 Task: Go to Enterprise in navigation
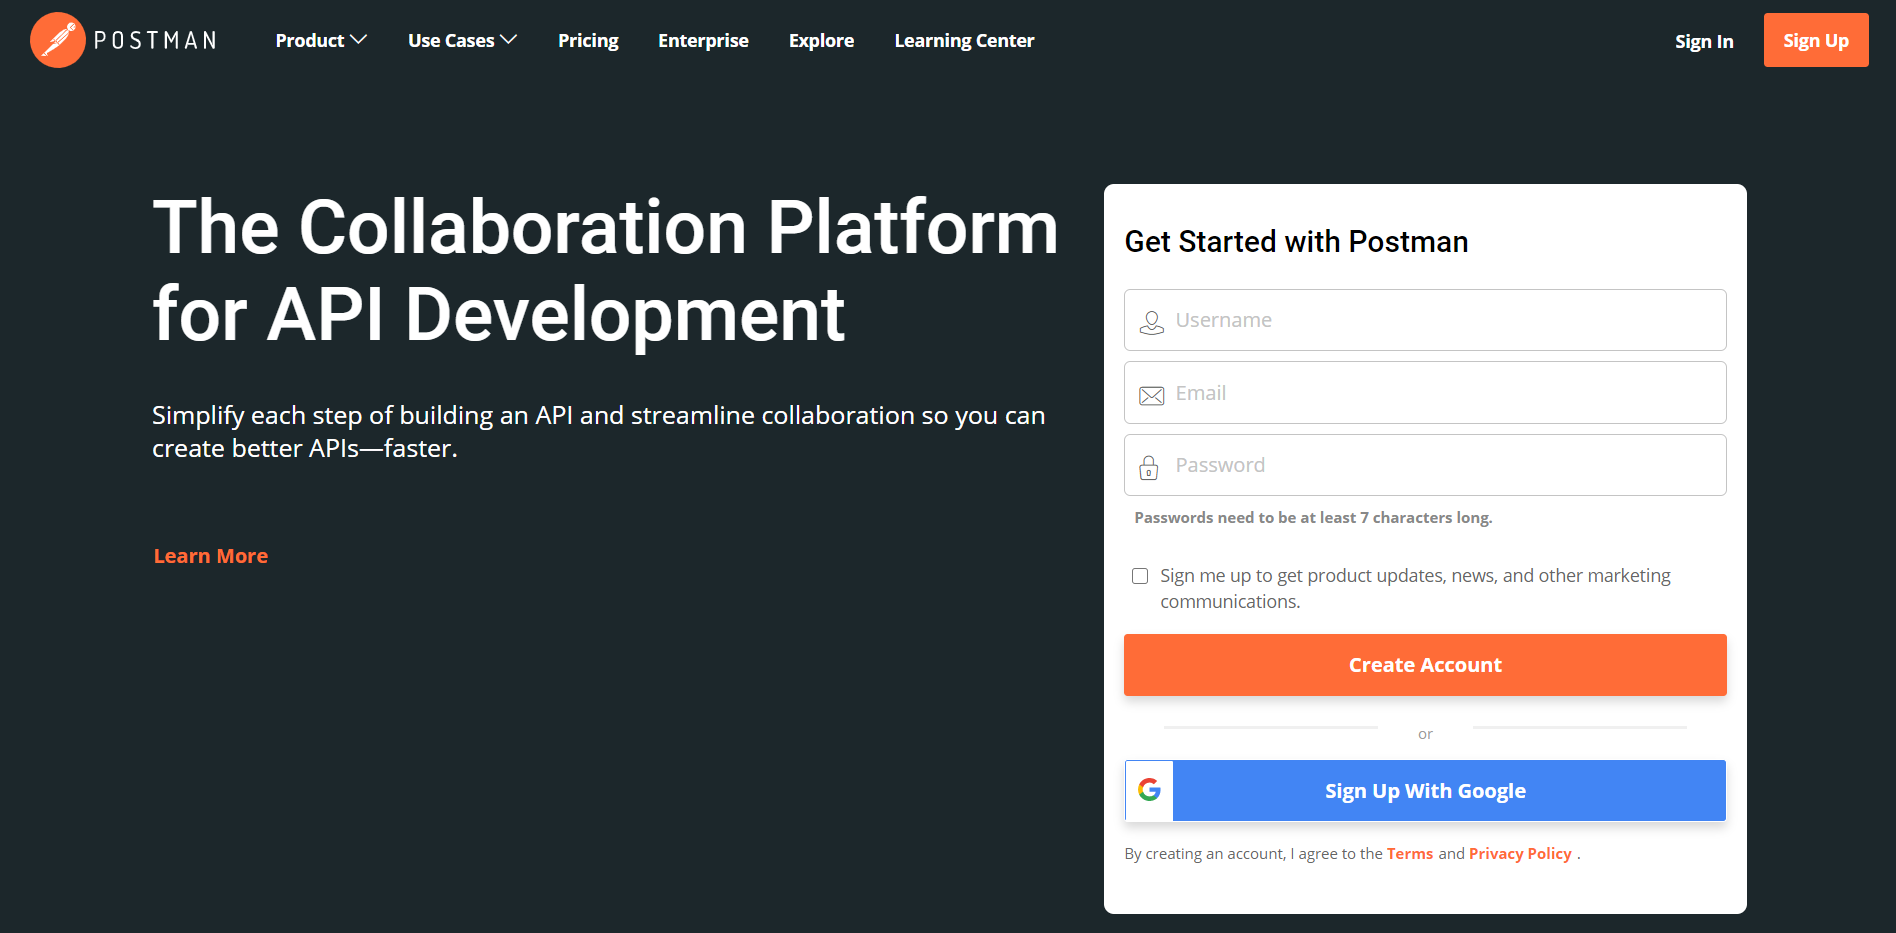pyautogui.click(x=703, y=40)
